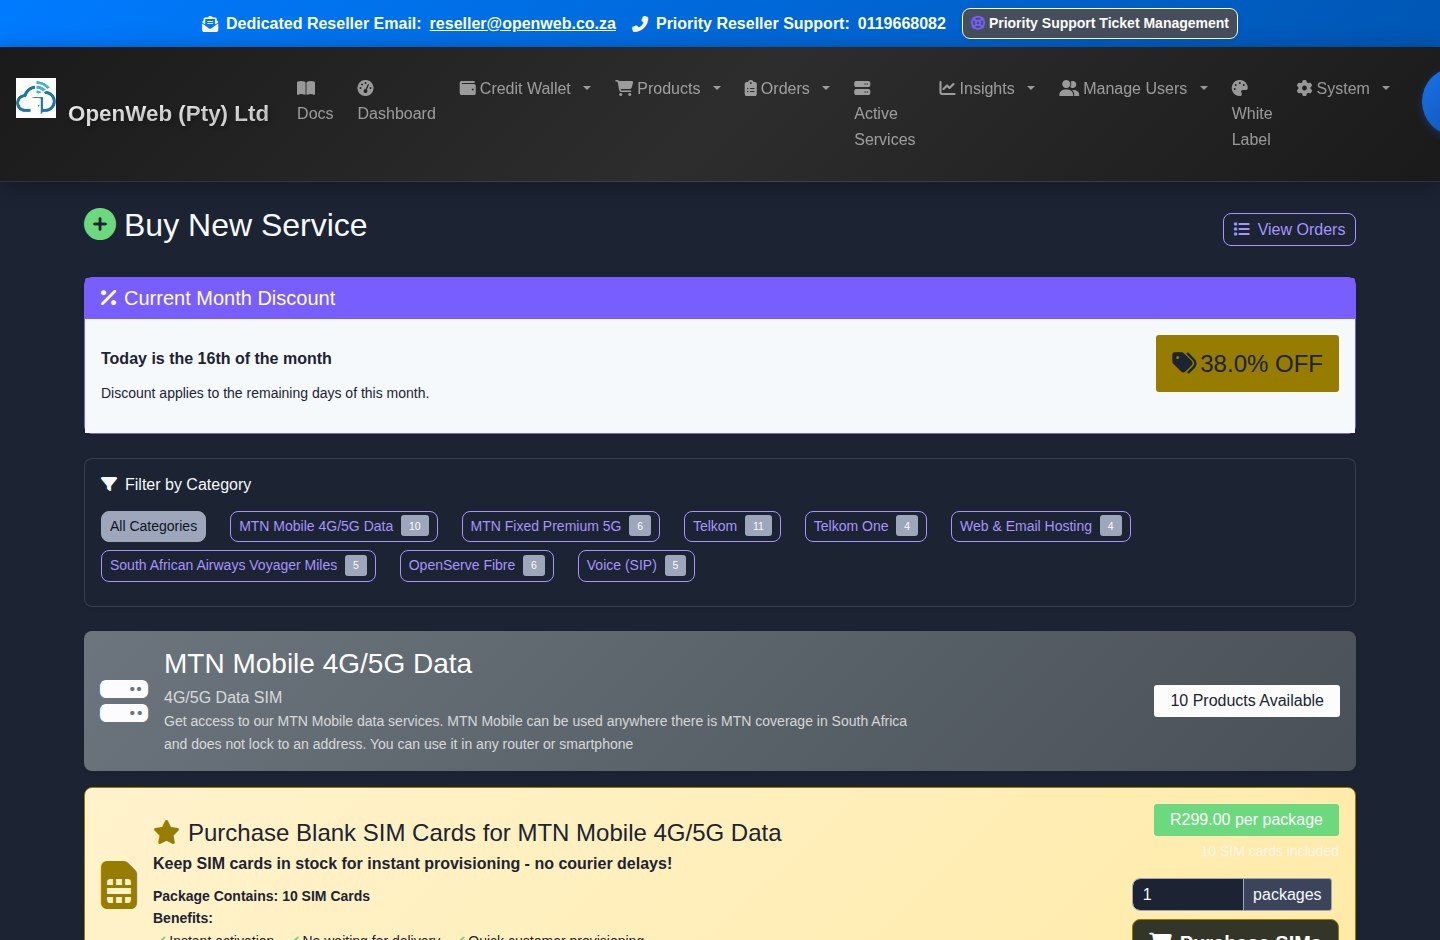Click the list icon in View Orders

[x=1242, y=229]
